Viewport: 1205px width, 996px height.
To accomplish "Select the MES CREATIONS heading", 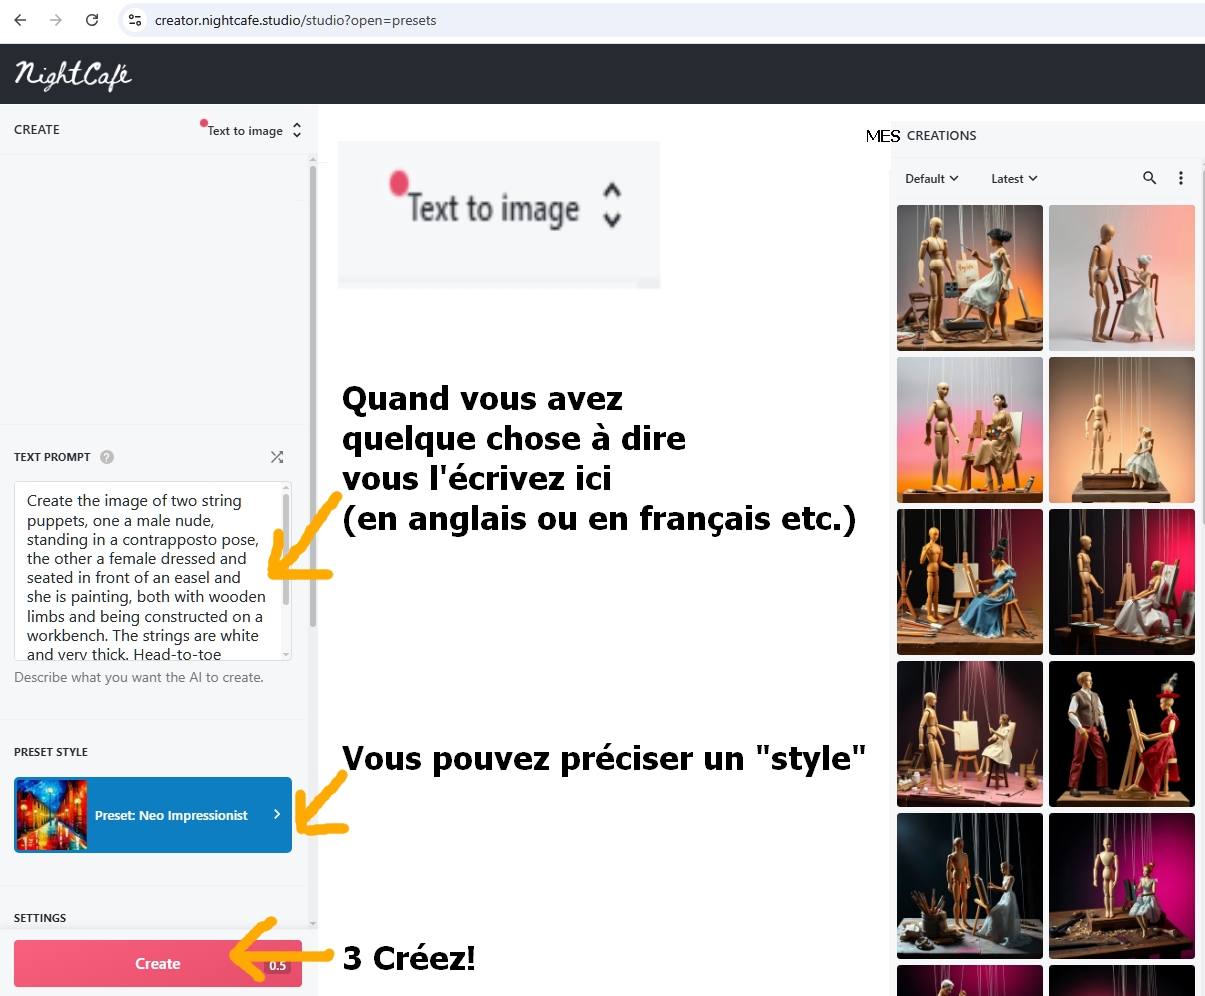I will [921, 136].
